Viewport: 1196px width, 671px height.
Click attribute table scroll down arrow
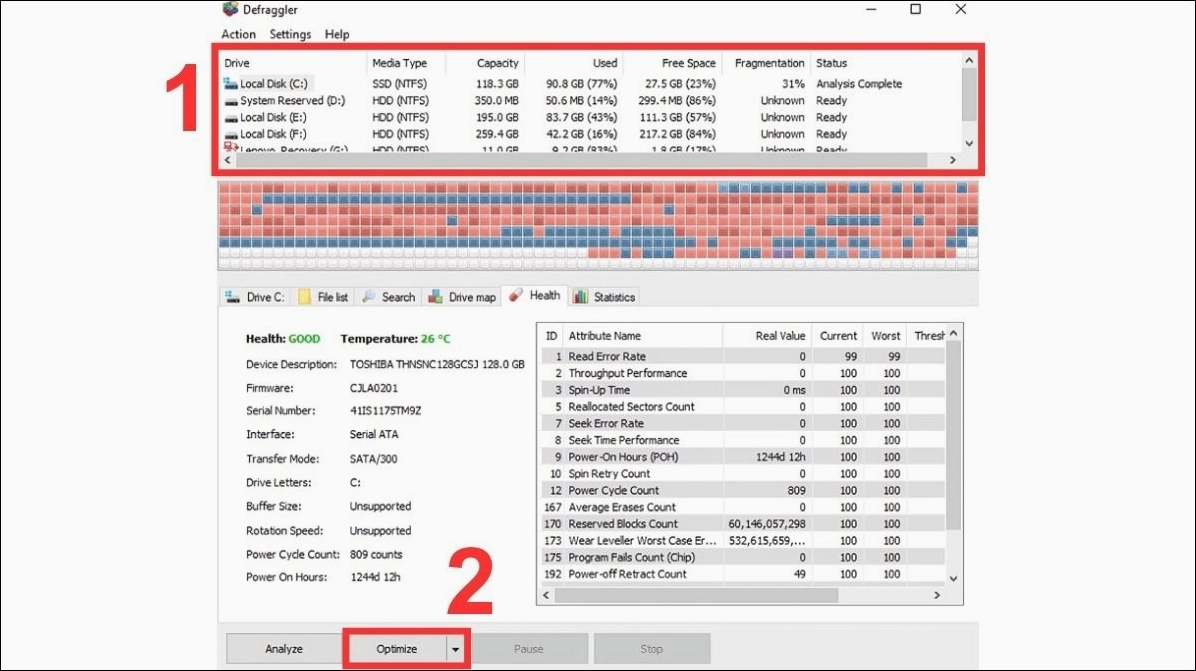(953, 579)
